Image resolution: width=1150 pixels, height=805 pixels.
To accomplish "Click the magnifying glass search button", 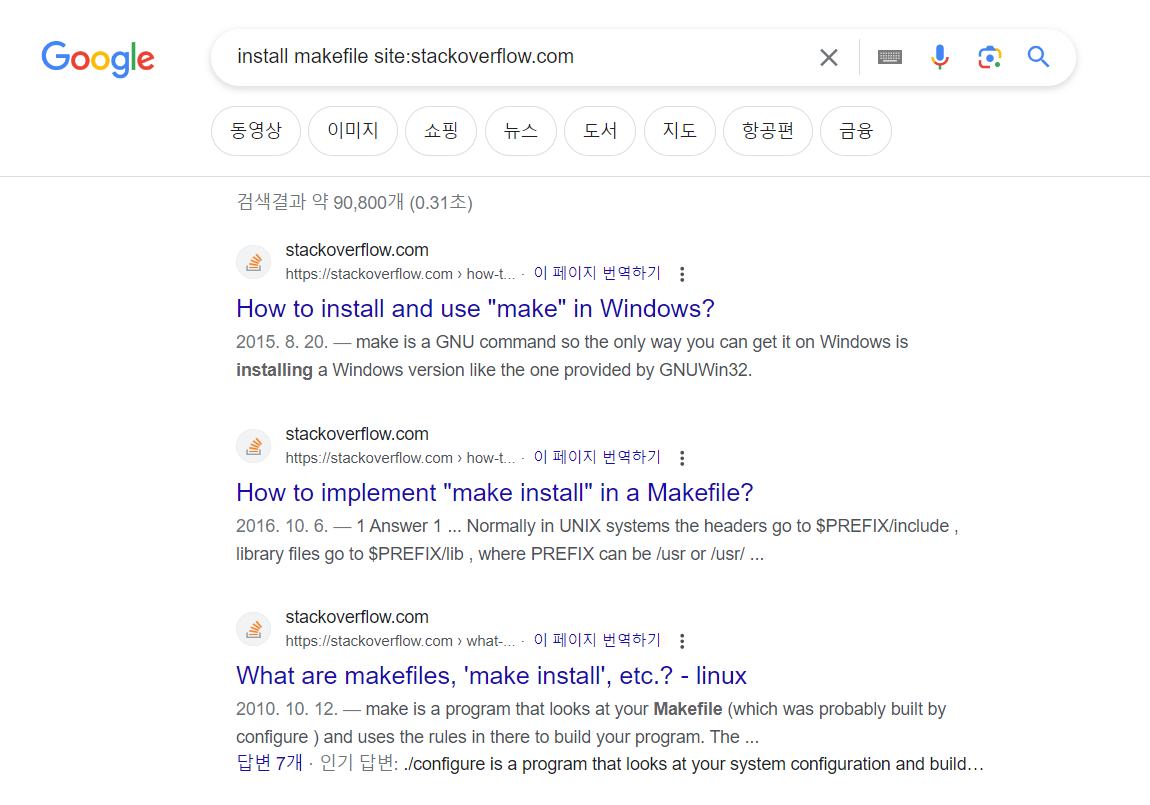I will click(x=1039, y=56).
